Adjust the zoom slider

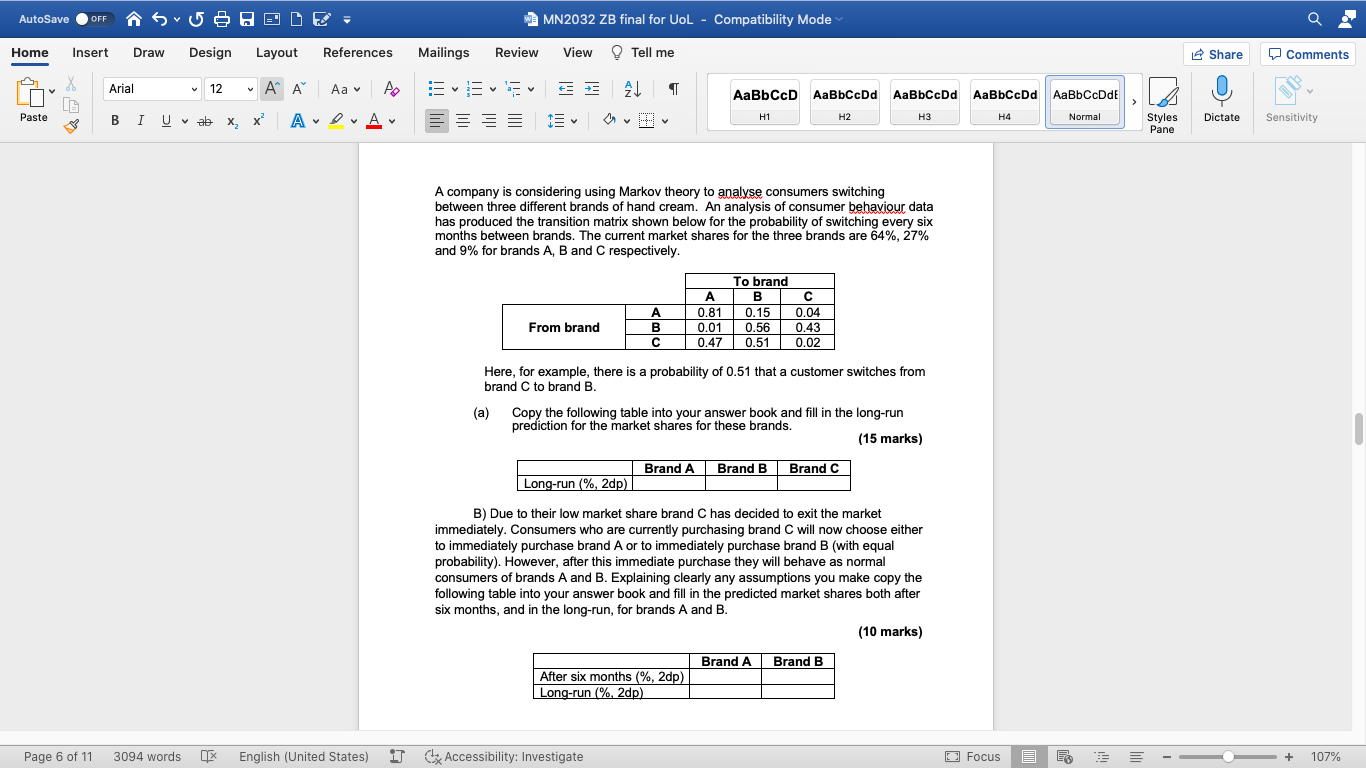[1227, 757]
